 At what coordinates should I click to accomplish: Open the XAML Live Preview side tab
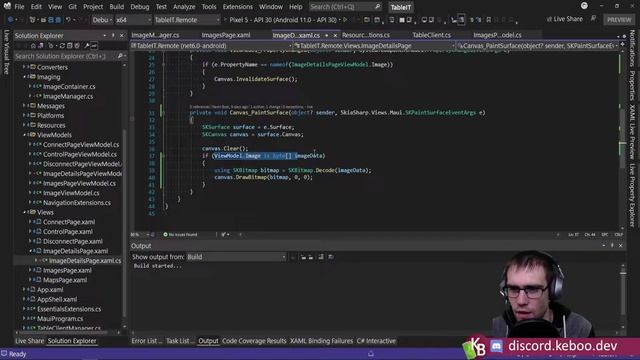pyautogui.click(x=632, y=132)
